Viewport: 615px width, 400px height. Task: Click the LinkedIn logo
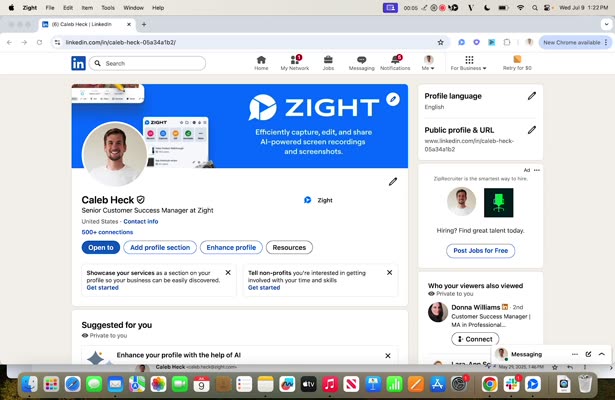click(x=78, y=63)
